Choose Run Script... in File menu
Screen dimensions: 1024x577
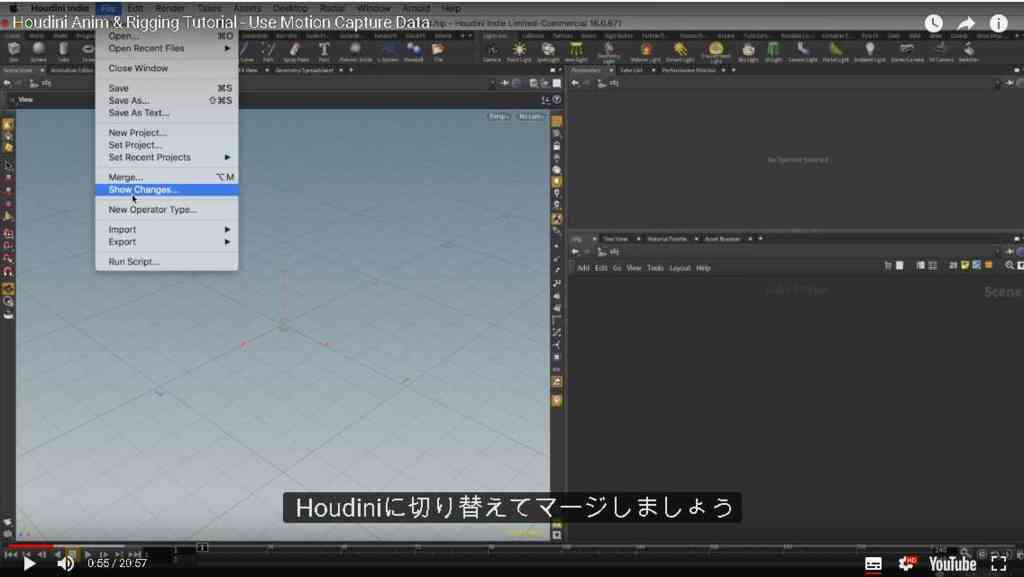[167, 261]
